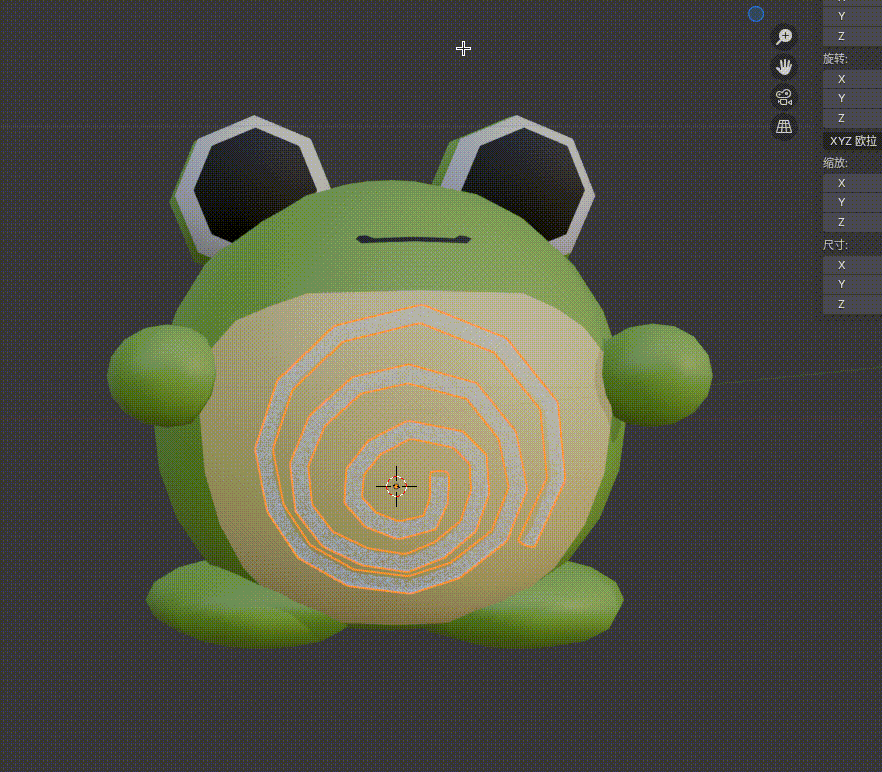The width and height of the screenshot is (882, 772).
Task: Select the frog's right green arm
Action: pyautogui.click(x=657, y=374)
